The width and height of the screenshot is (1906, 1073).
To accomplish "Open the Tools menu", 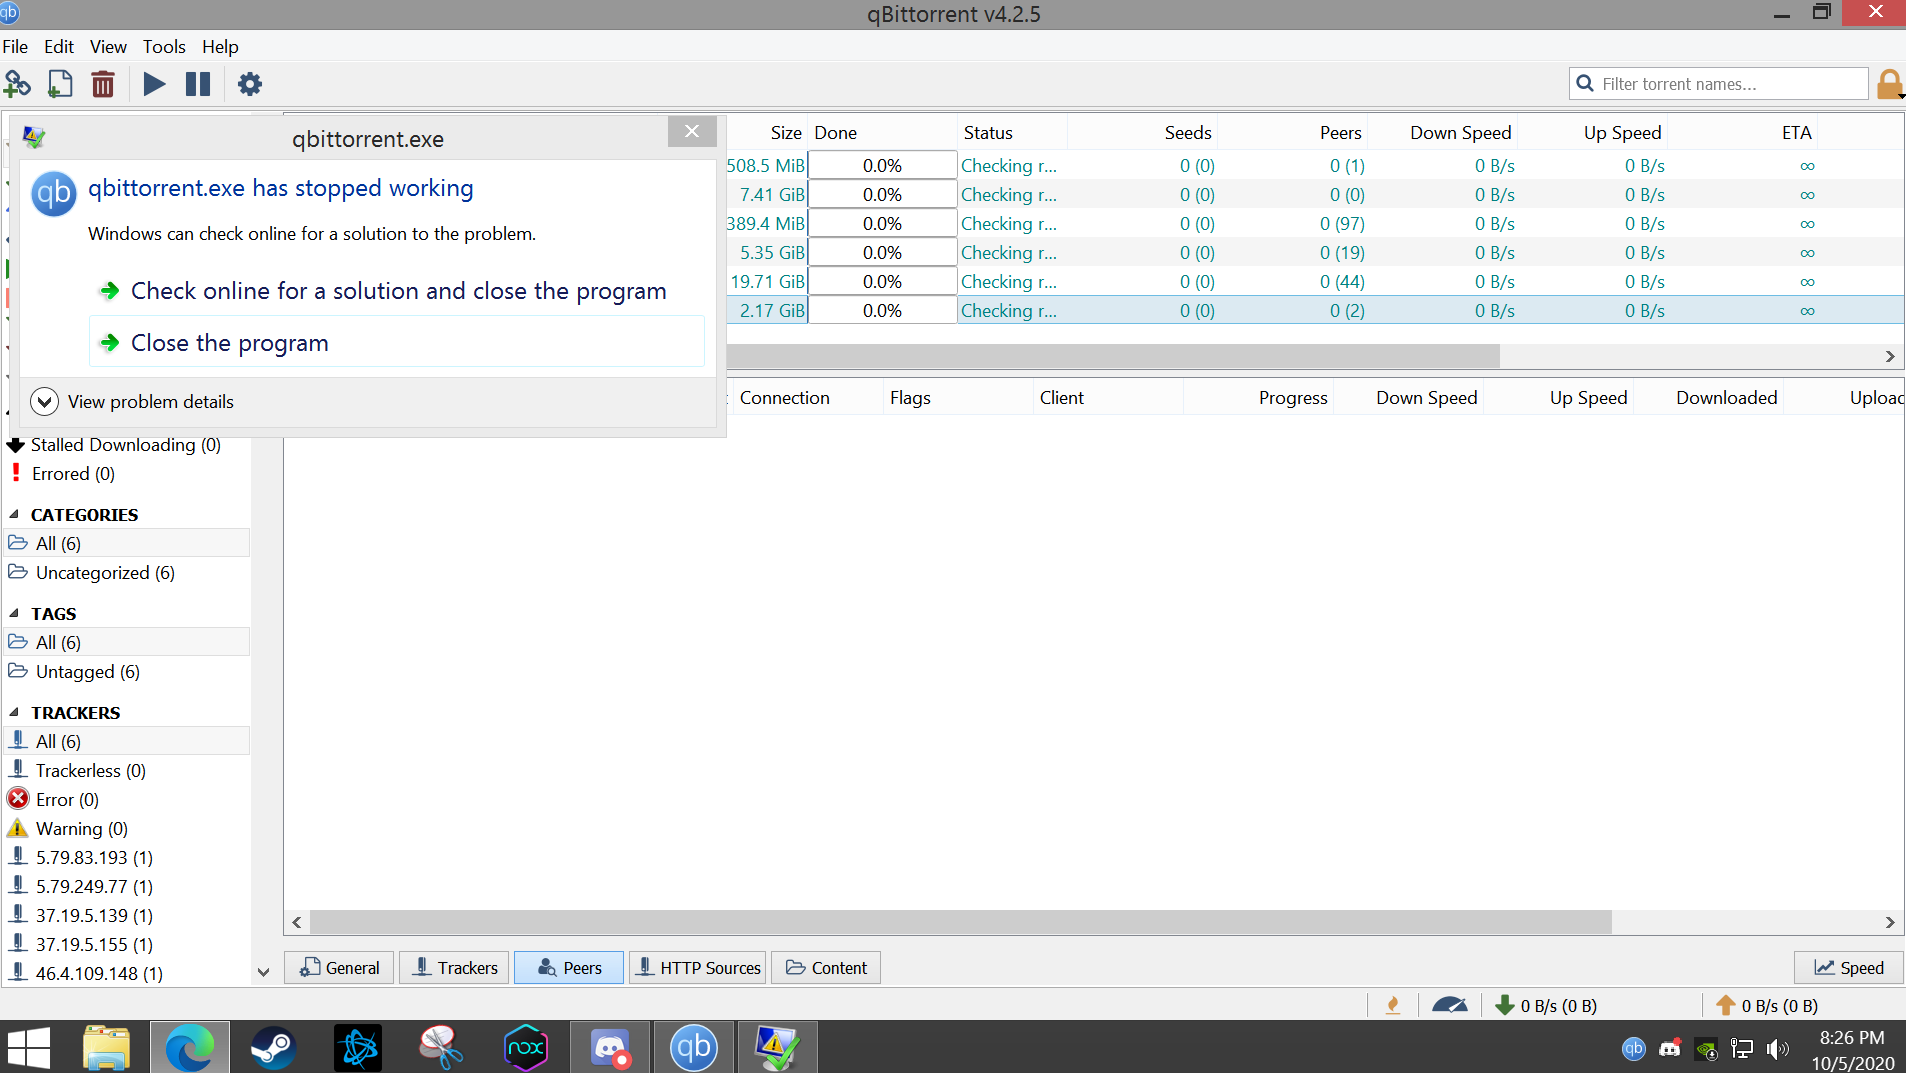I will pyautogui.click(x=163, y=47).
